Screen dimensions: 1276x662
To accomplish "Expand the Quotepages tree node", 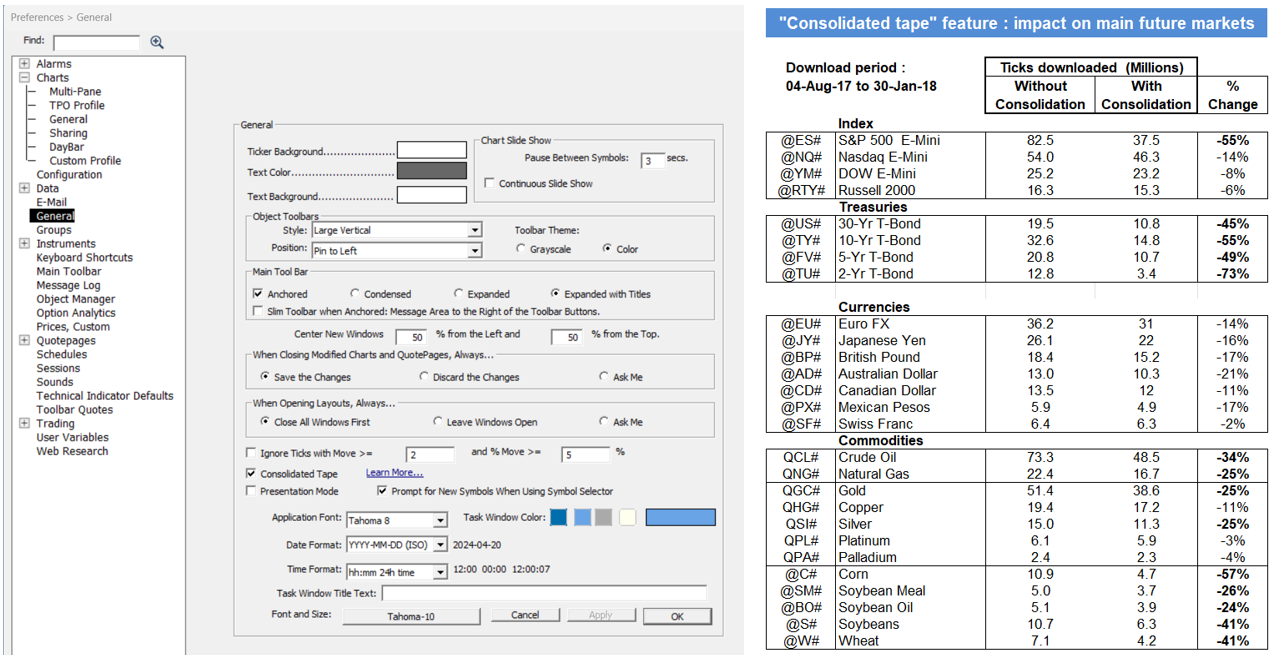I will 24,341.
